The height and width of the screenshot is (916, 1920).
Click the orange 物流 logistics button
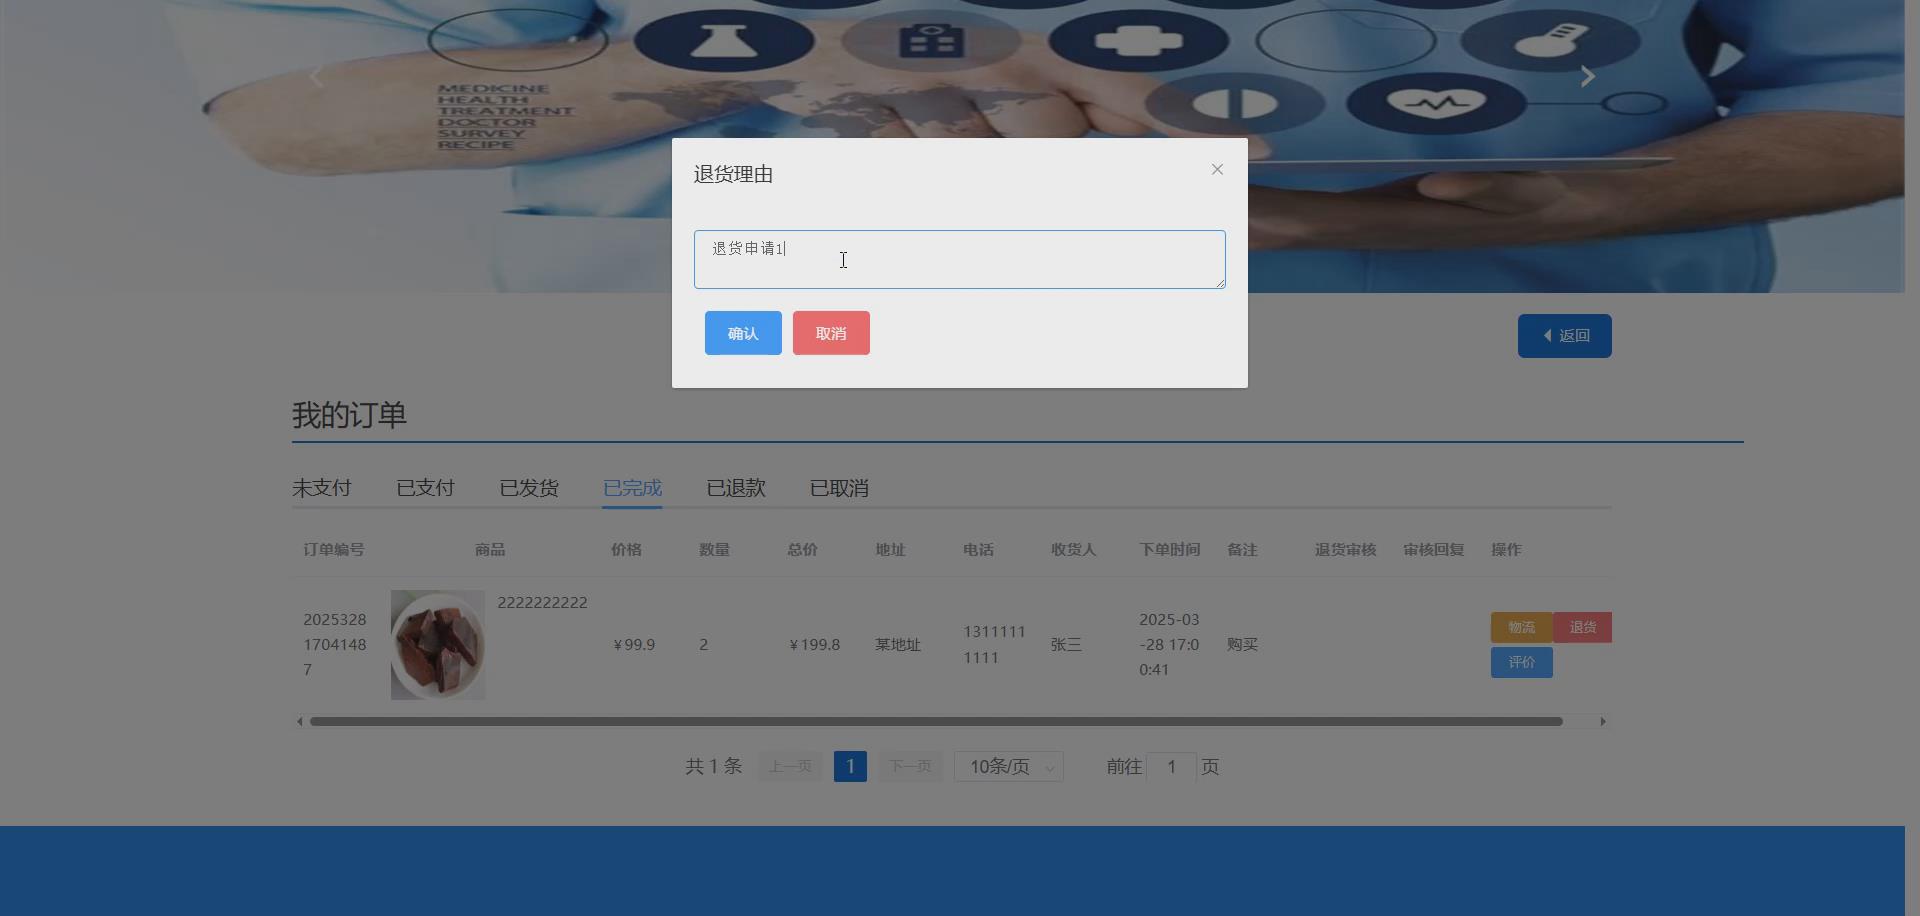pos(1520,627)
